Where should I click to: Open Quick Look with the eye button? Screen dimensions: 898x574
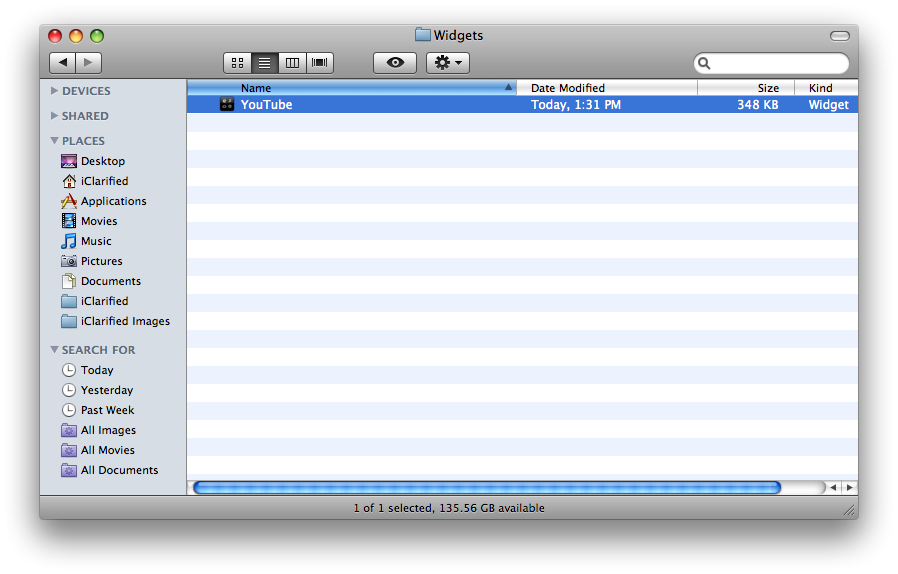tap(395, 62)
